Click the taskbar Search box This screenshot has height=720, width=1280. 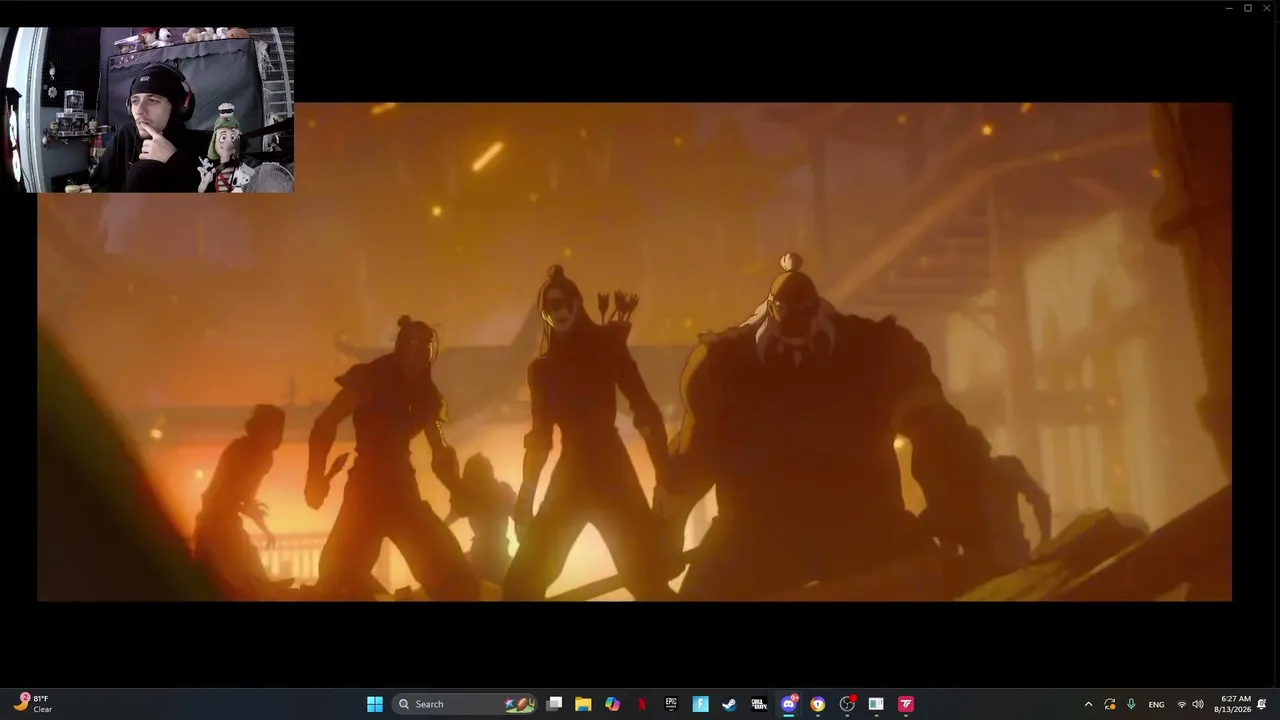465,704
